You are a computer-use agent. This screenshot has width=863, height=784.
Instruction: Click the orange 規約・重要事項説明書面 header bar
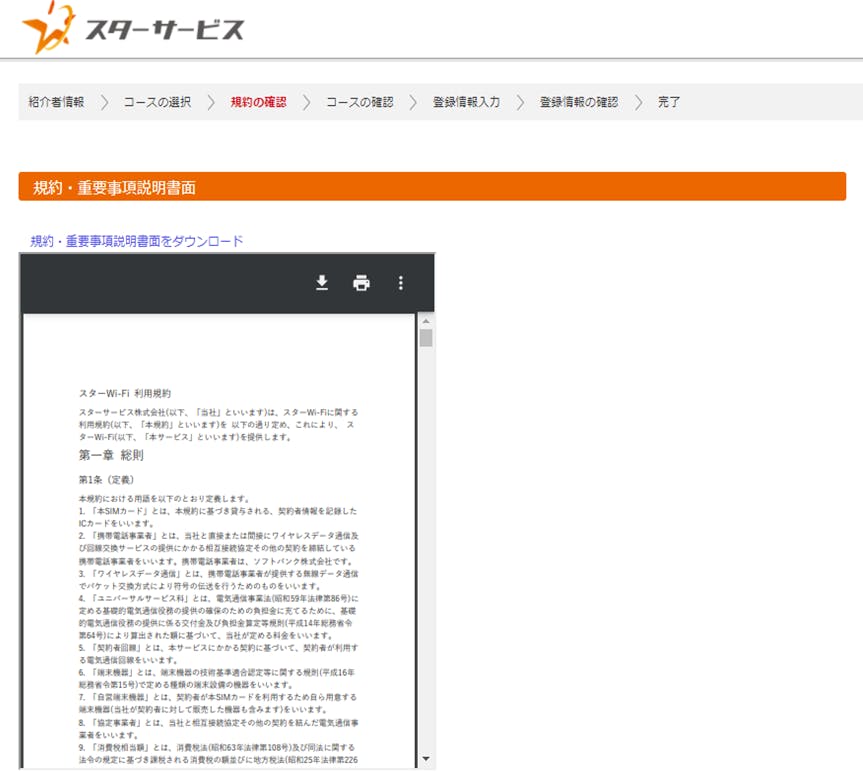[432, 187]
